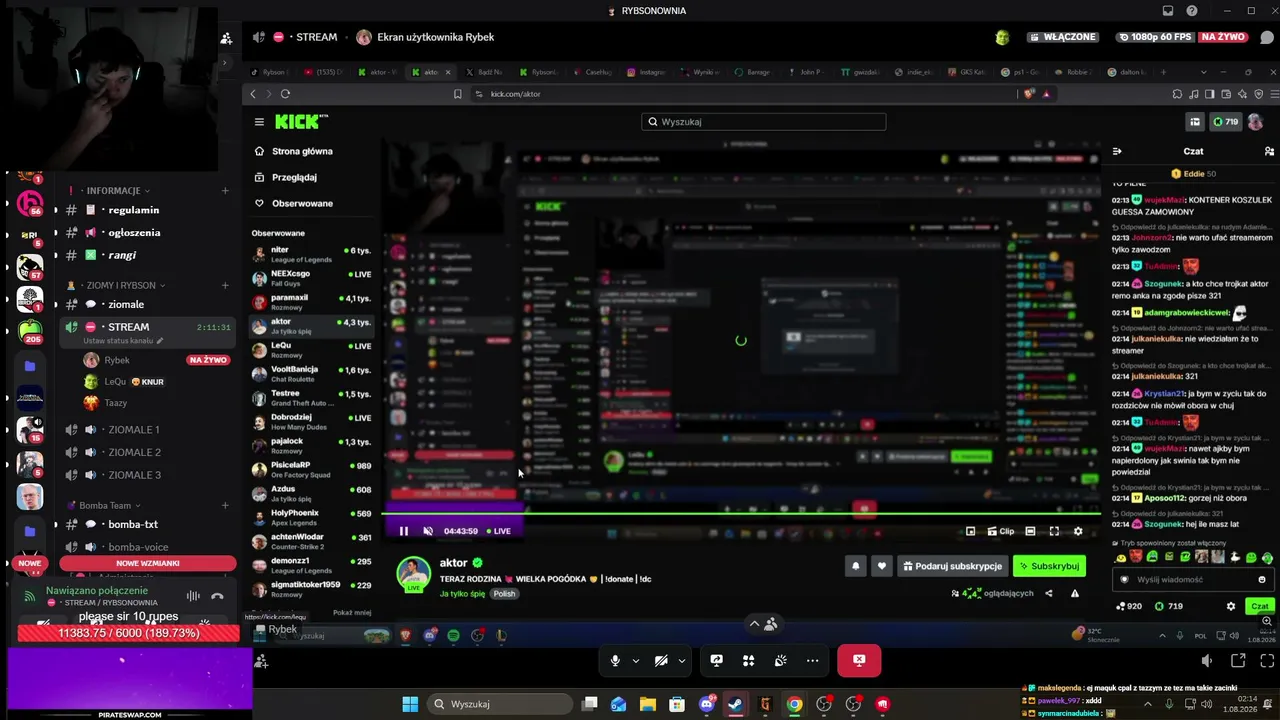Open more options in Discord call bar
Screen dimensions: 1280x720
click(x=812, y=660)
